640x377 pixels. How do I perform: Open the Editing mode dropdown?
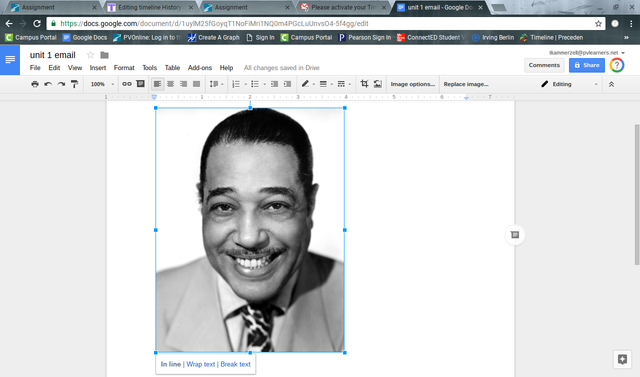pos(569,84)
